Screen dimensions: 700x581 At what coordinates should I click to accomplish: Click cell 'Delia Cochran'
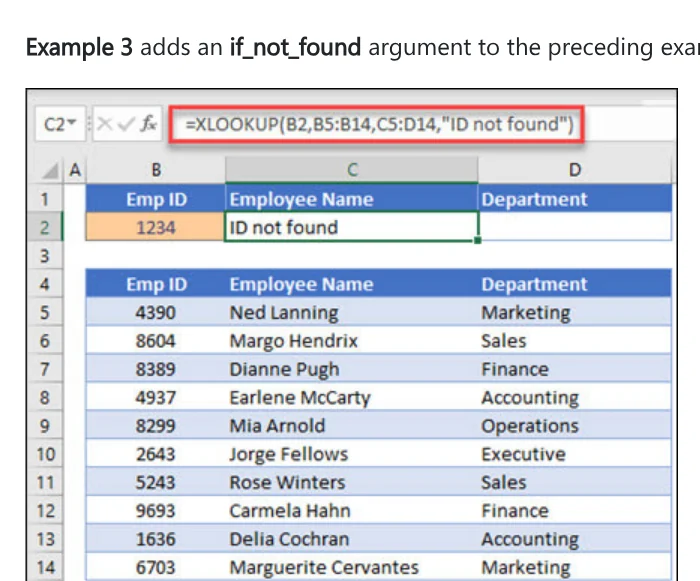352,539
